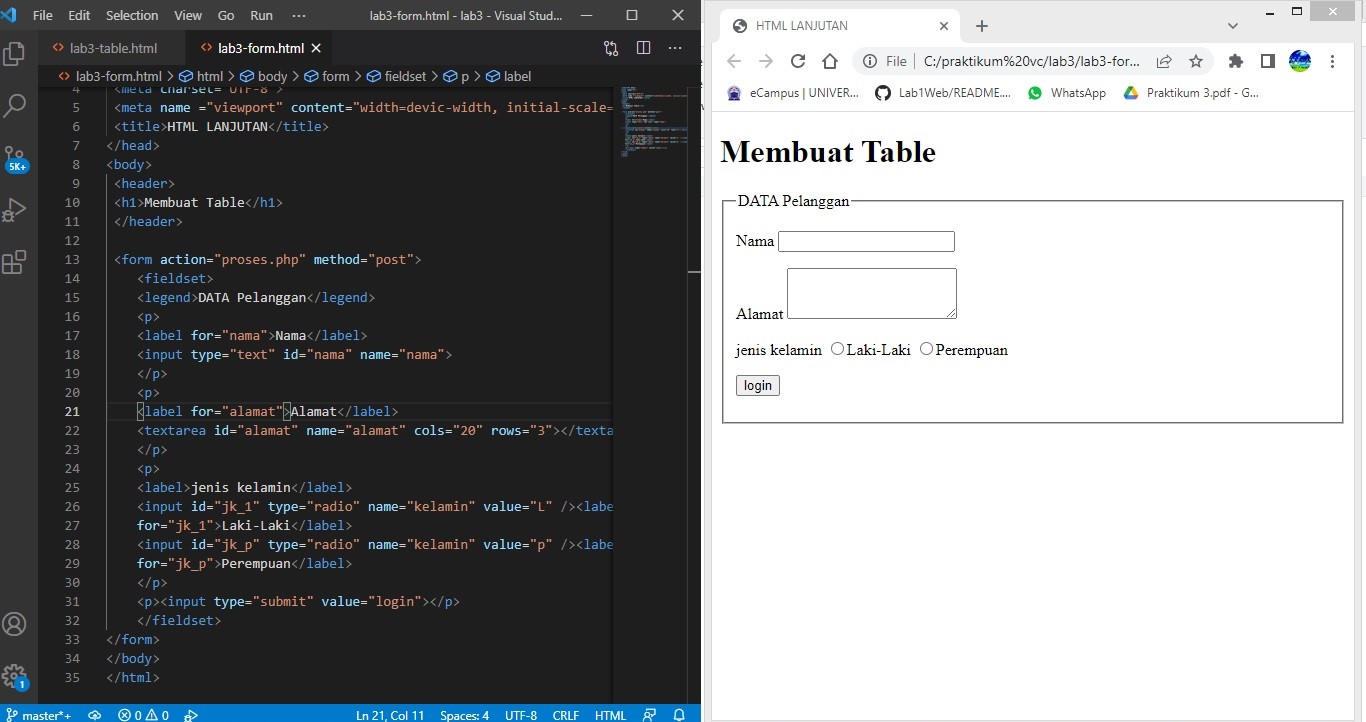Open the Chrome tab search chevron
The image size is (1366, 722).
[1234, 25]
